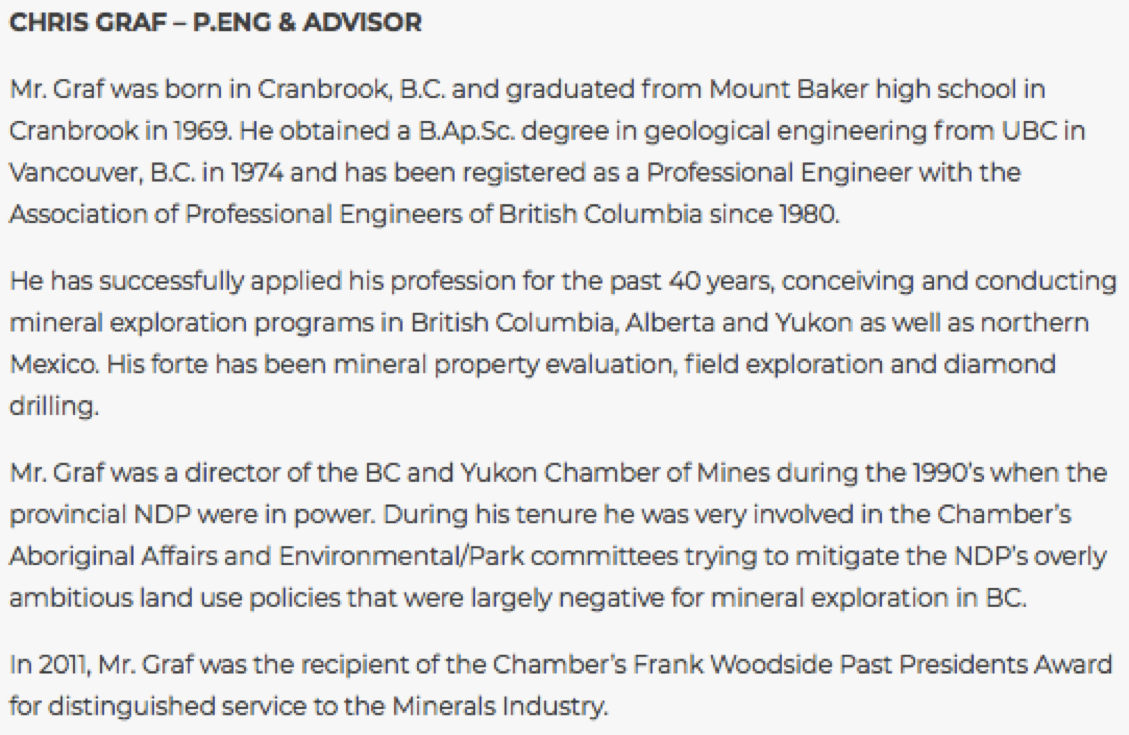Click the heading 'CHRIS GRAF – P.ENG & ADVISOR'

click(x=215, y=22)
